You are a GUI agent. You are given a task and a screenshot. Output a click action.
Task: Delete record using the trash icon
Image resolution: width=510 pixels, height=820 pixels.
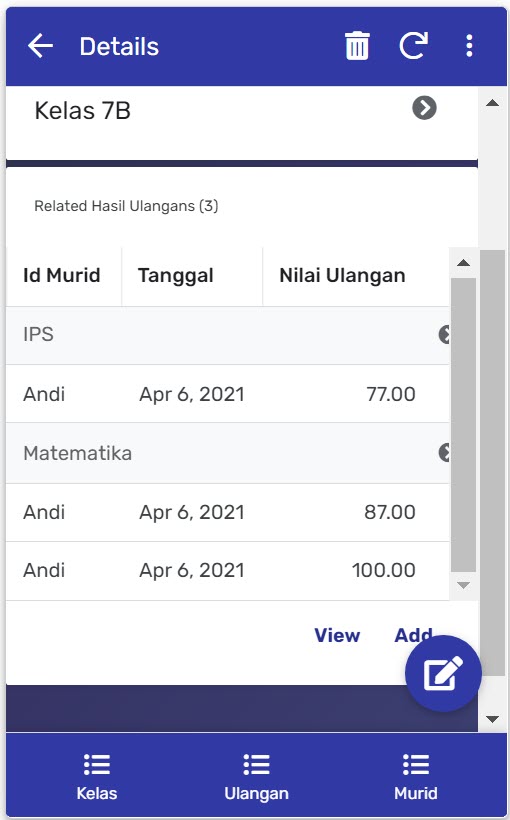[x=357, y=46]
